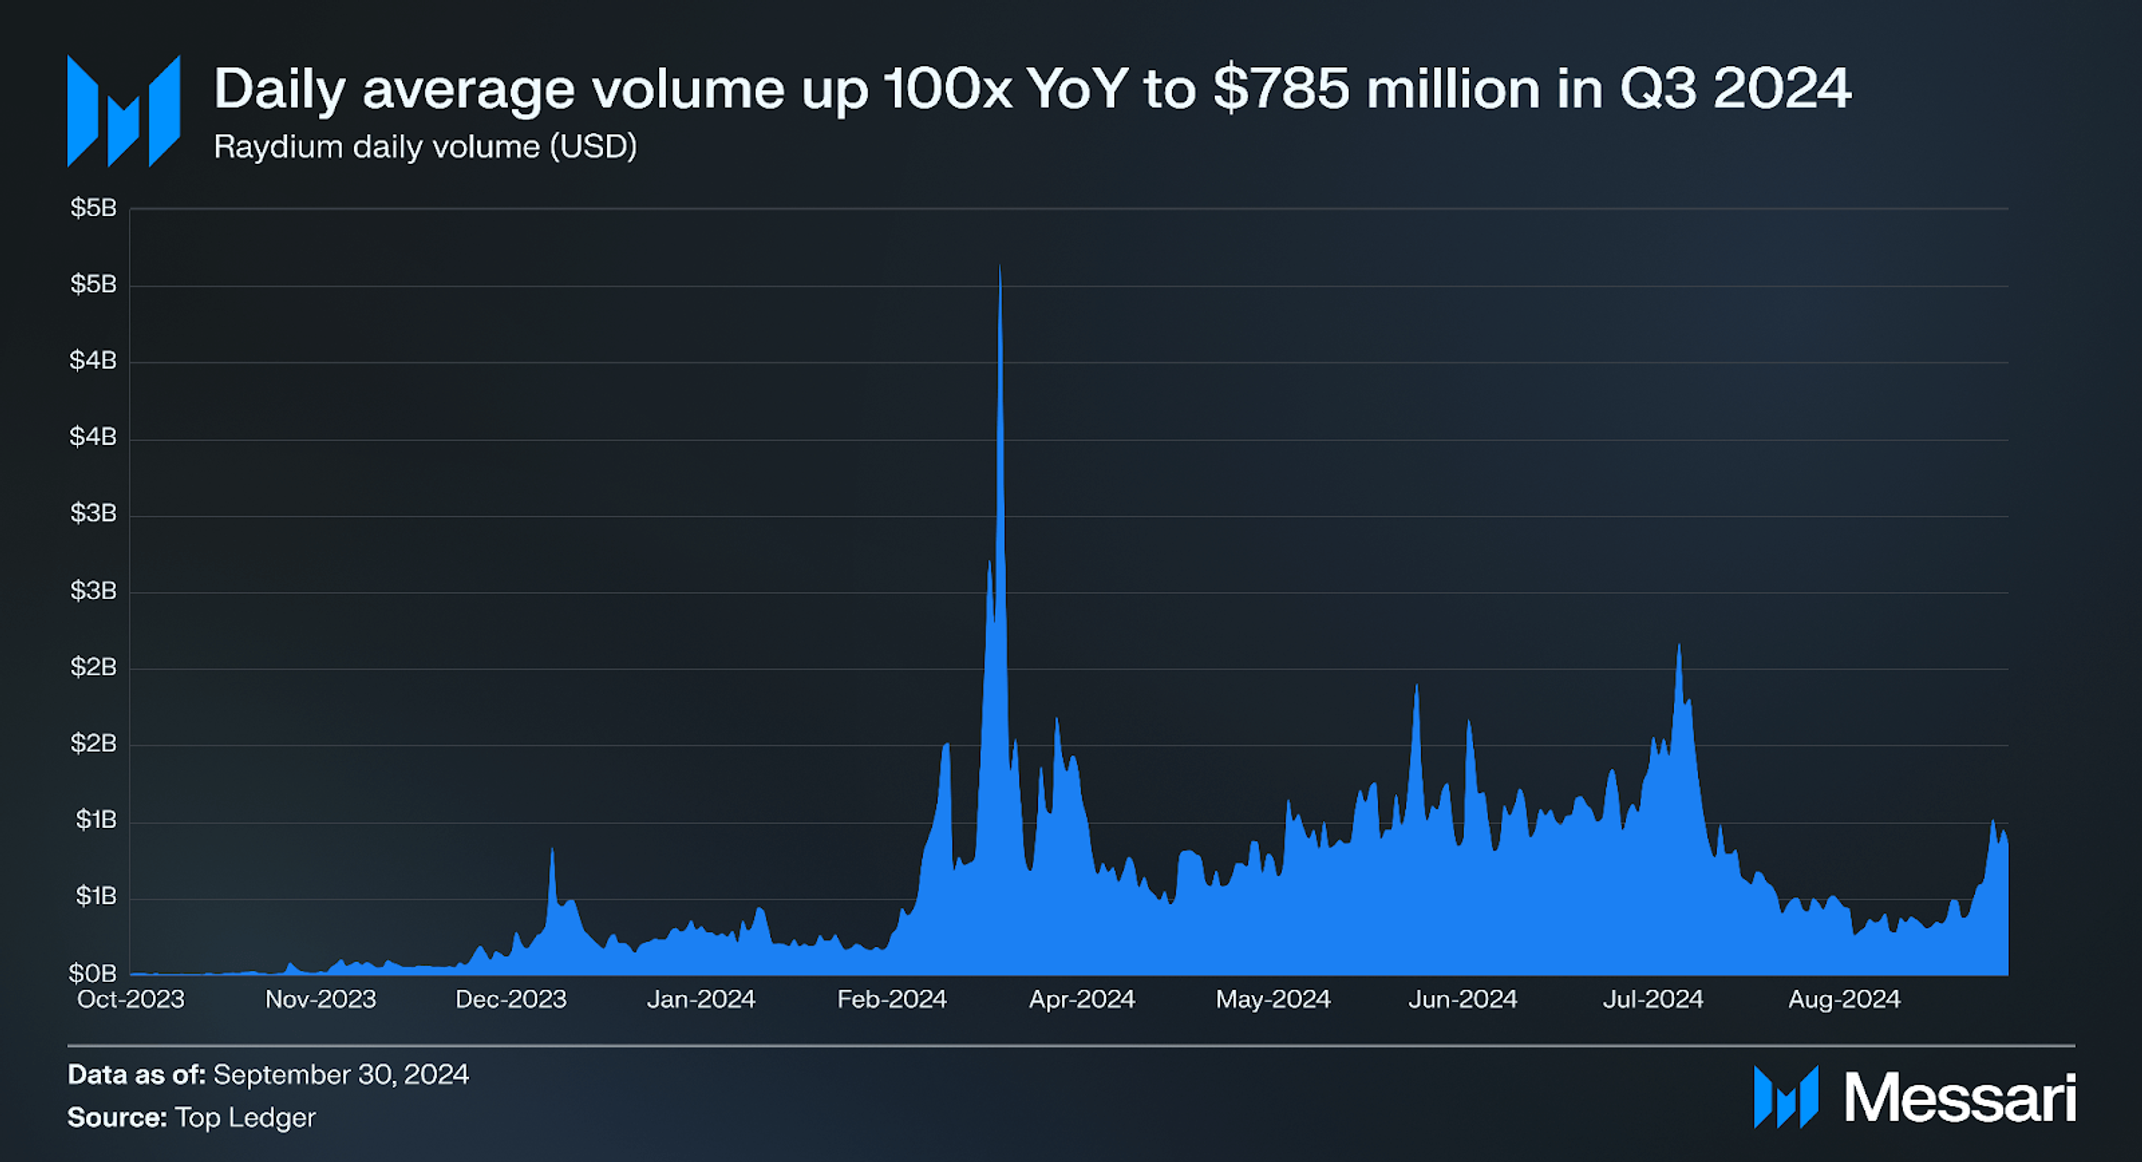Click the Apr-2024 x-axis label
Image resolution: width=2142 pixels, height=1162 pixels.
pyautogui.click(x=1082, y=999)
